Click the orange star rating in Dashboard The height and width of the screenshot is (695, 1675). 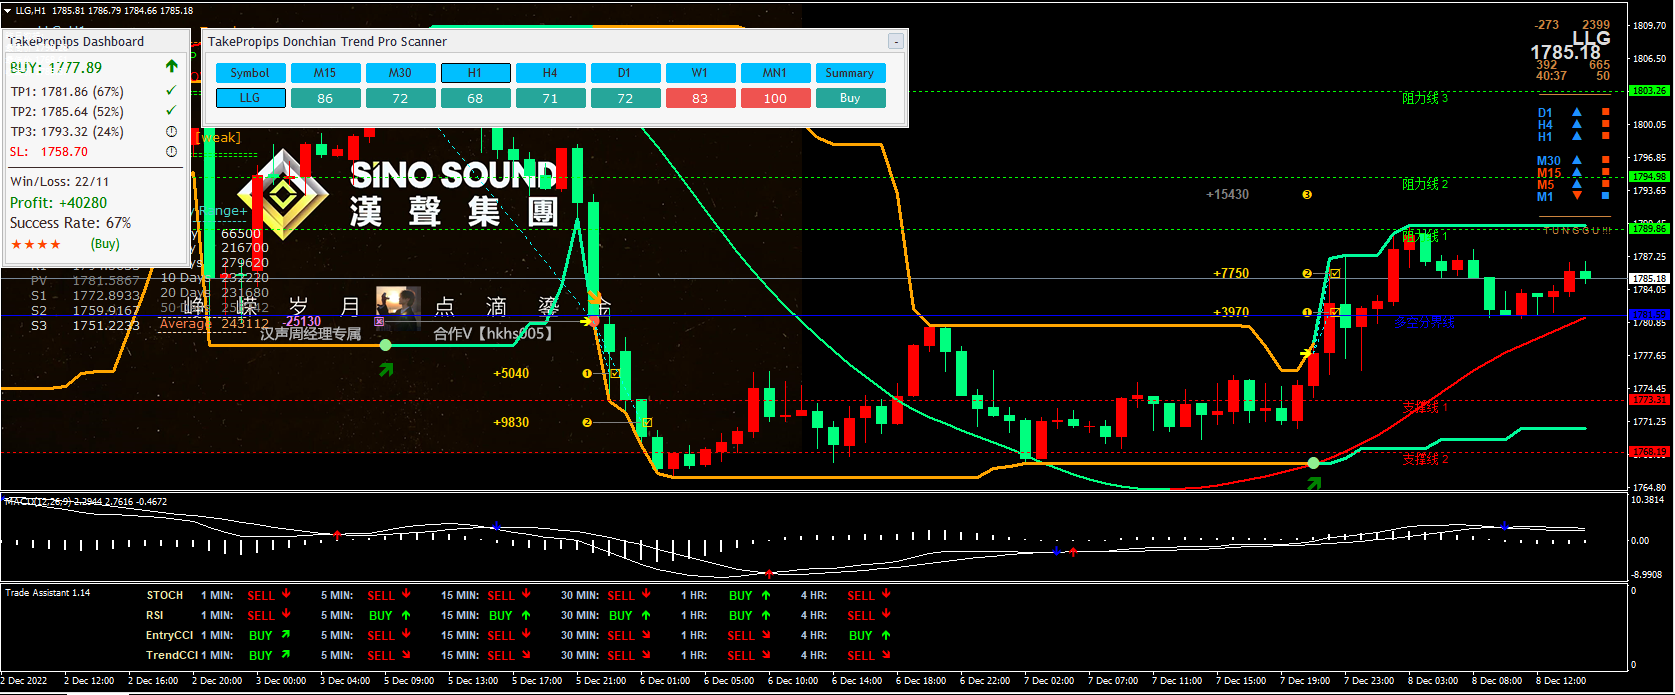pyautogui.click(x=36, y=244)
